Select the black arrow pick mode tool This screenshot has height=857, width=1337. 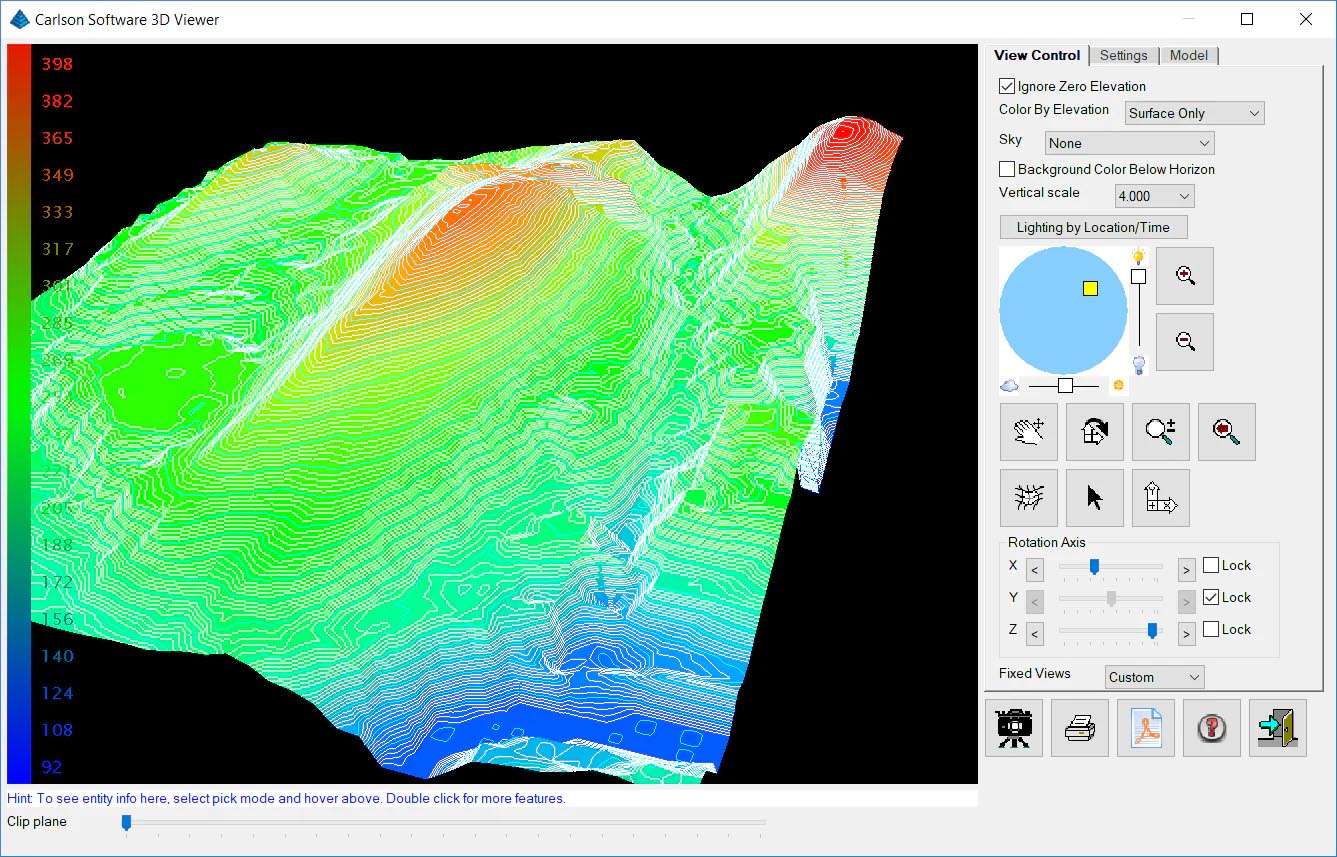1095,497
